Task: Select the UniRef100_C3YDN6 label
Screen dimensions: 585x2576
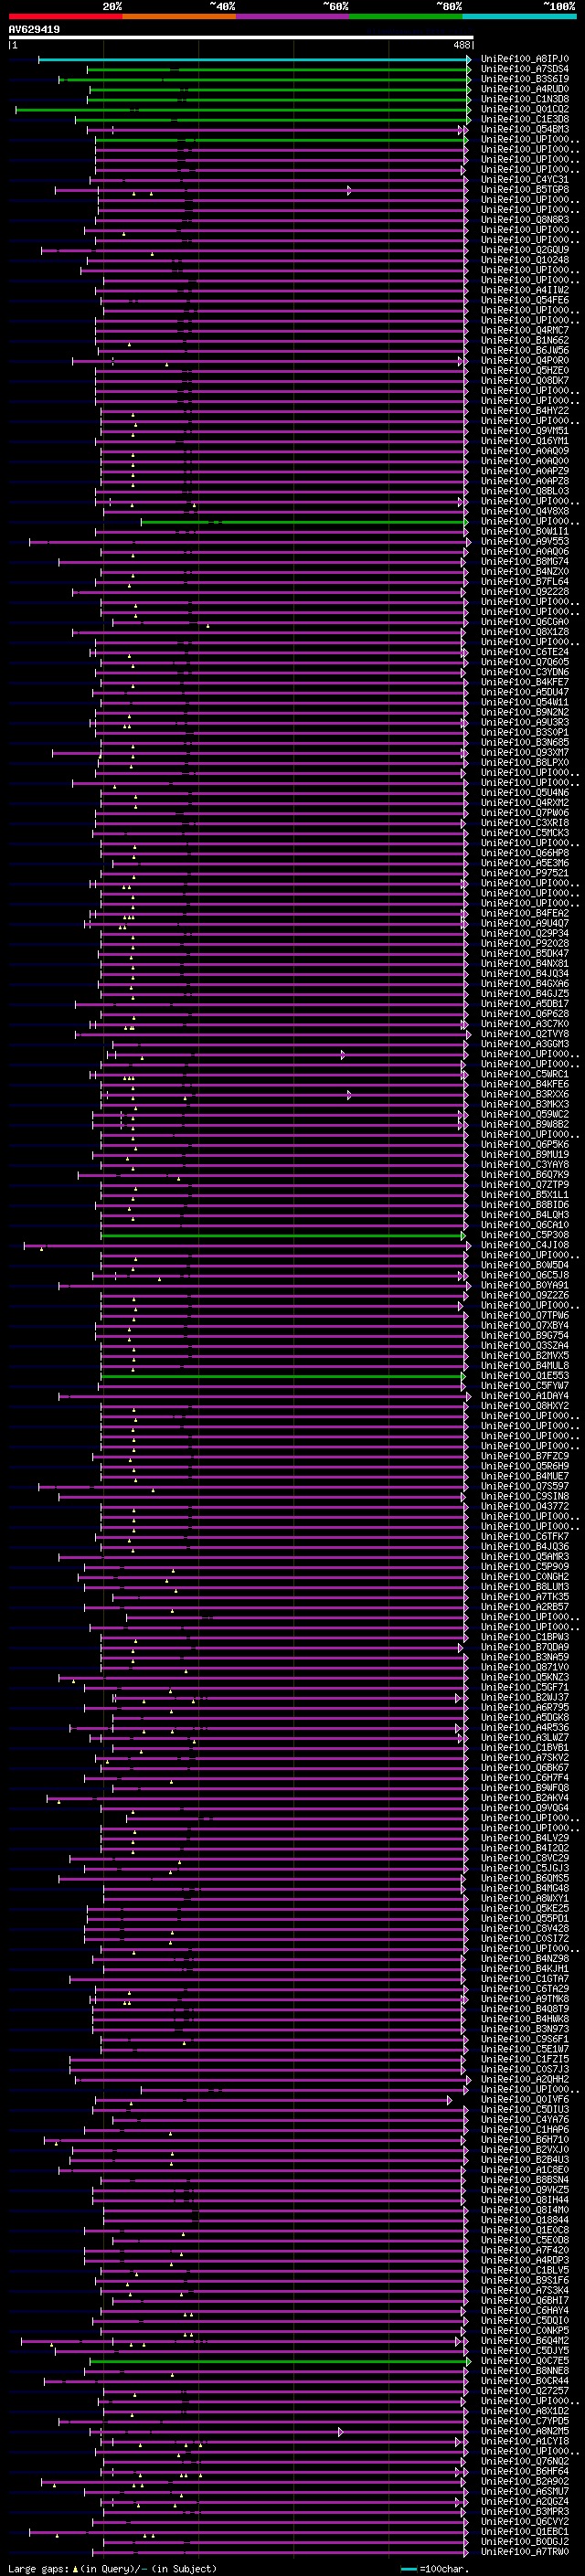Action: point(525,672)
